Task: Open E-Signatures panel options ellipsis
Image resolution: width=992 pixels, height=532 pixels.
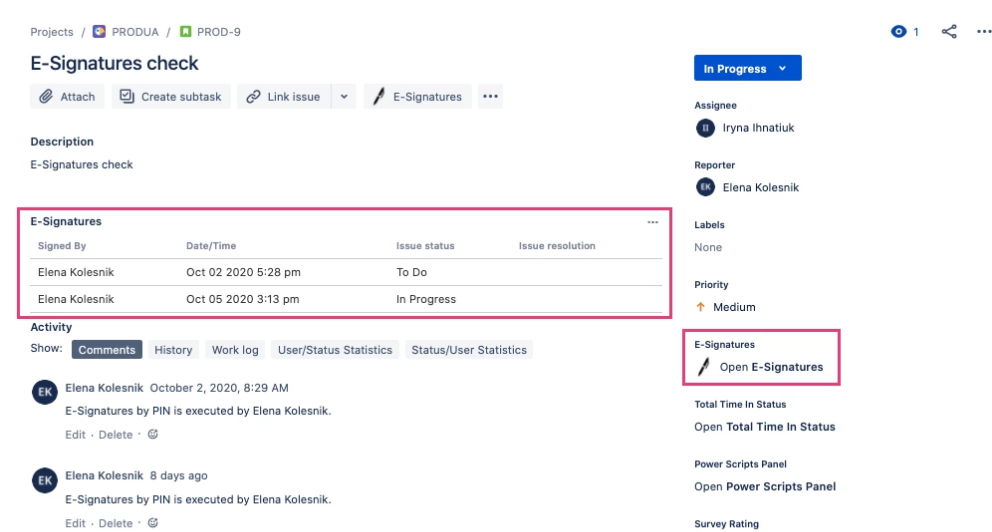Action: click(652, 222)
